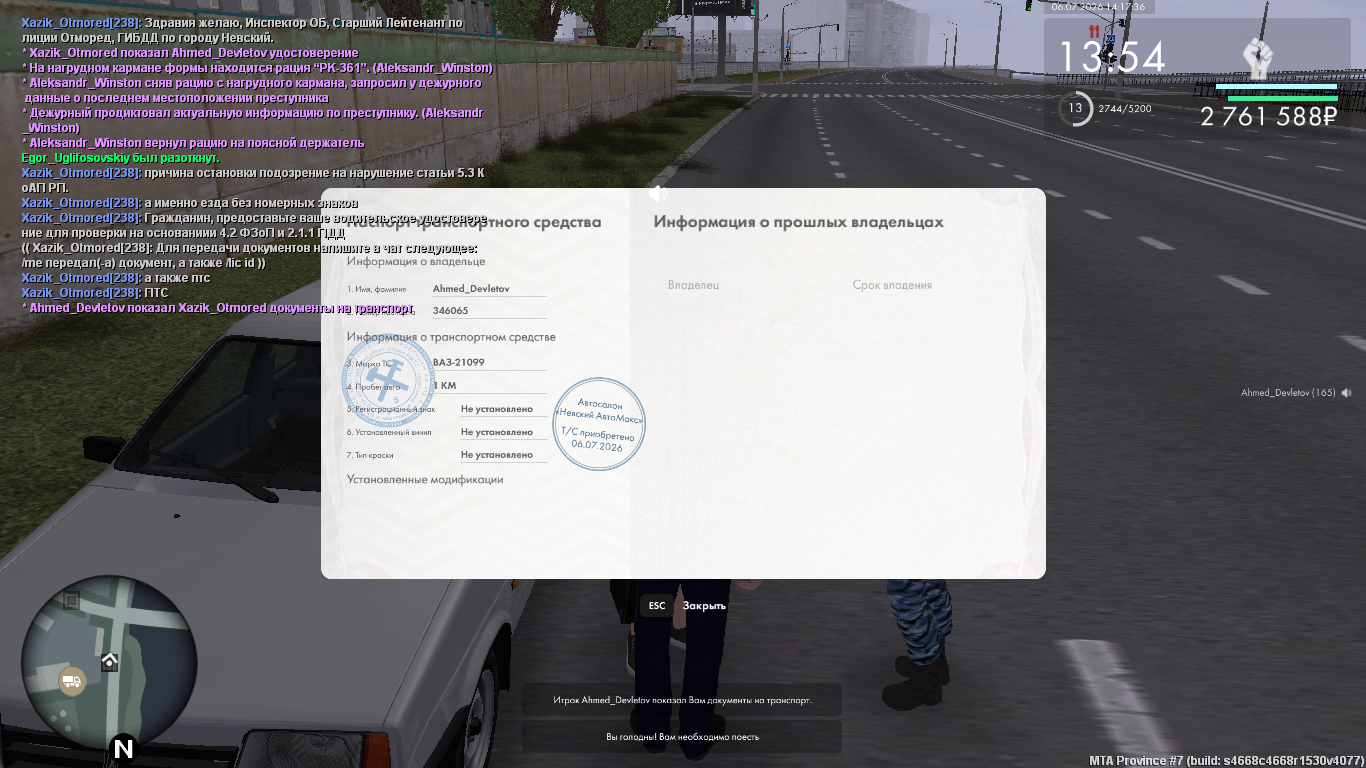Click the notification about Ahmed_Devletov showing documents
Viewport: 1366px width, 768px height.
(x=682, y=700)
